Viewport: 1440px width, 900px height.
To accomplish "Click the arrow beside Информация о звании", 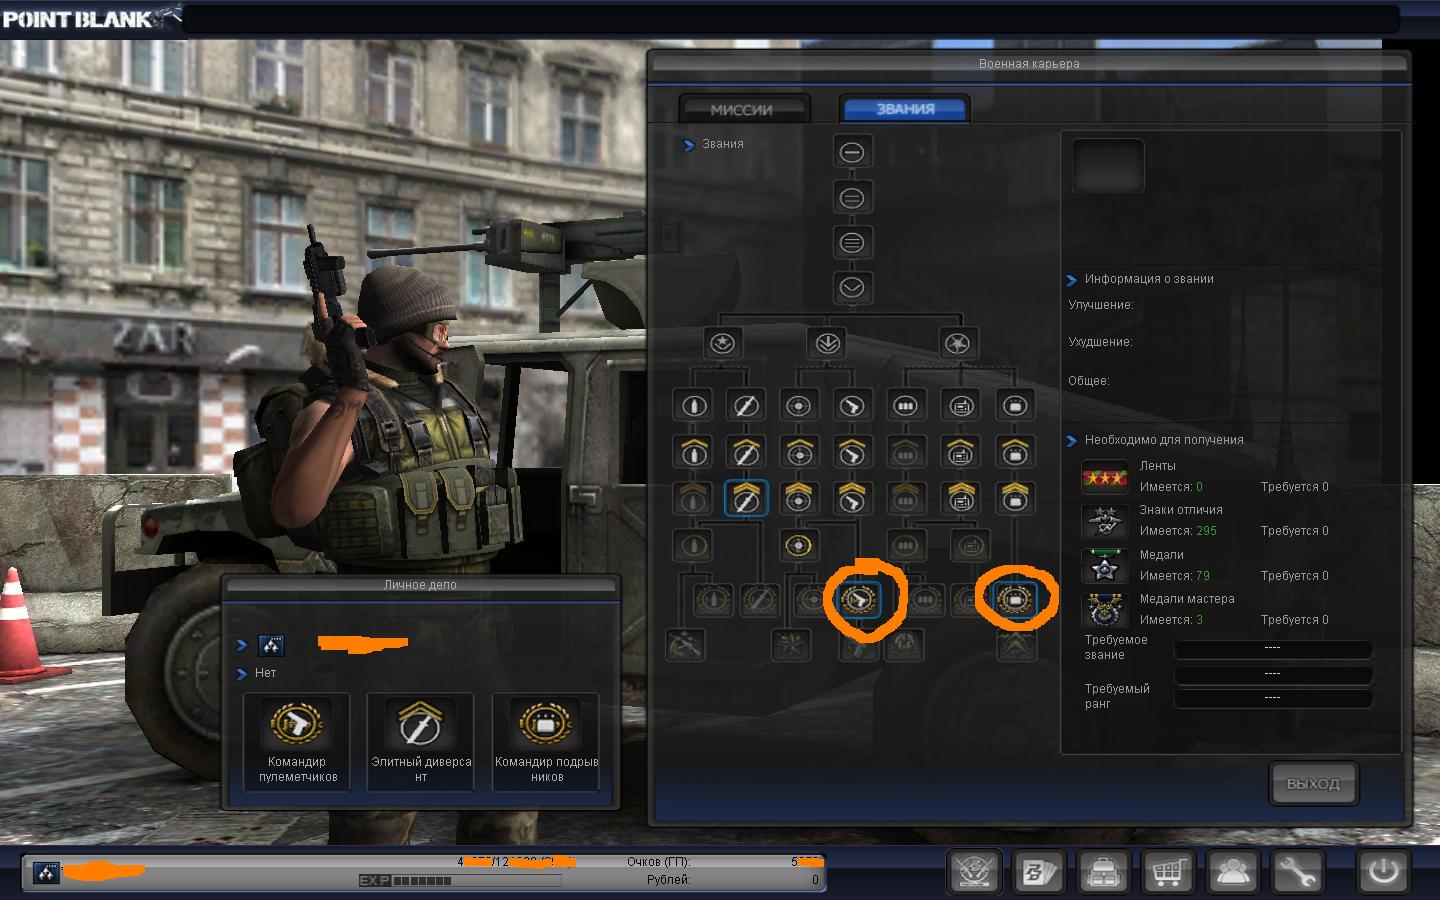I will (1072, 280).
